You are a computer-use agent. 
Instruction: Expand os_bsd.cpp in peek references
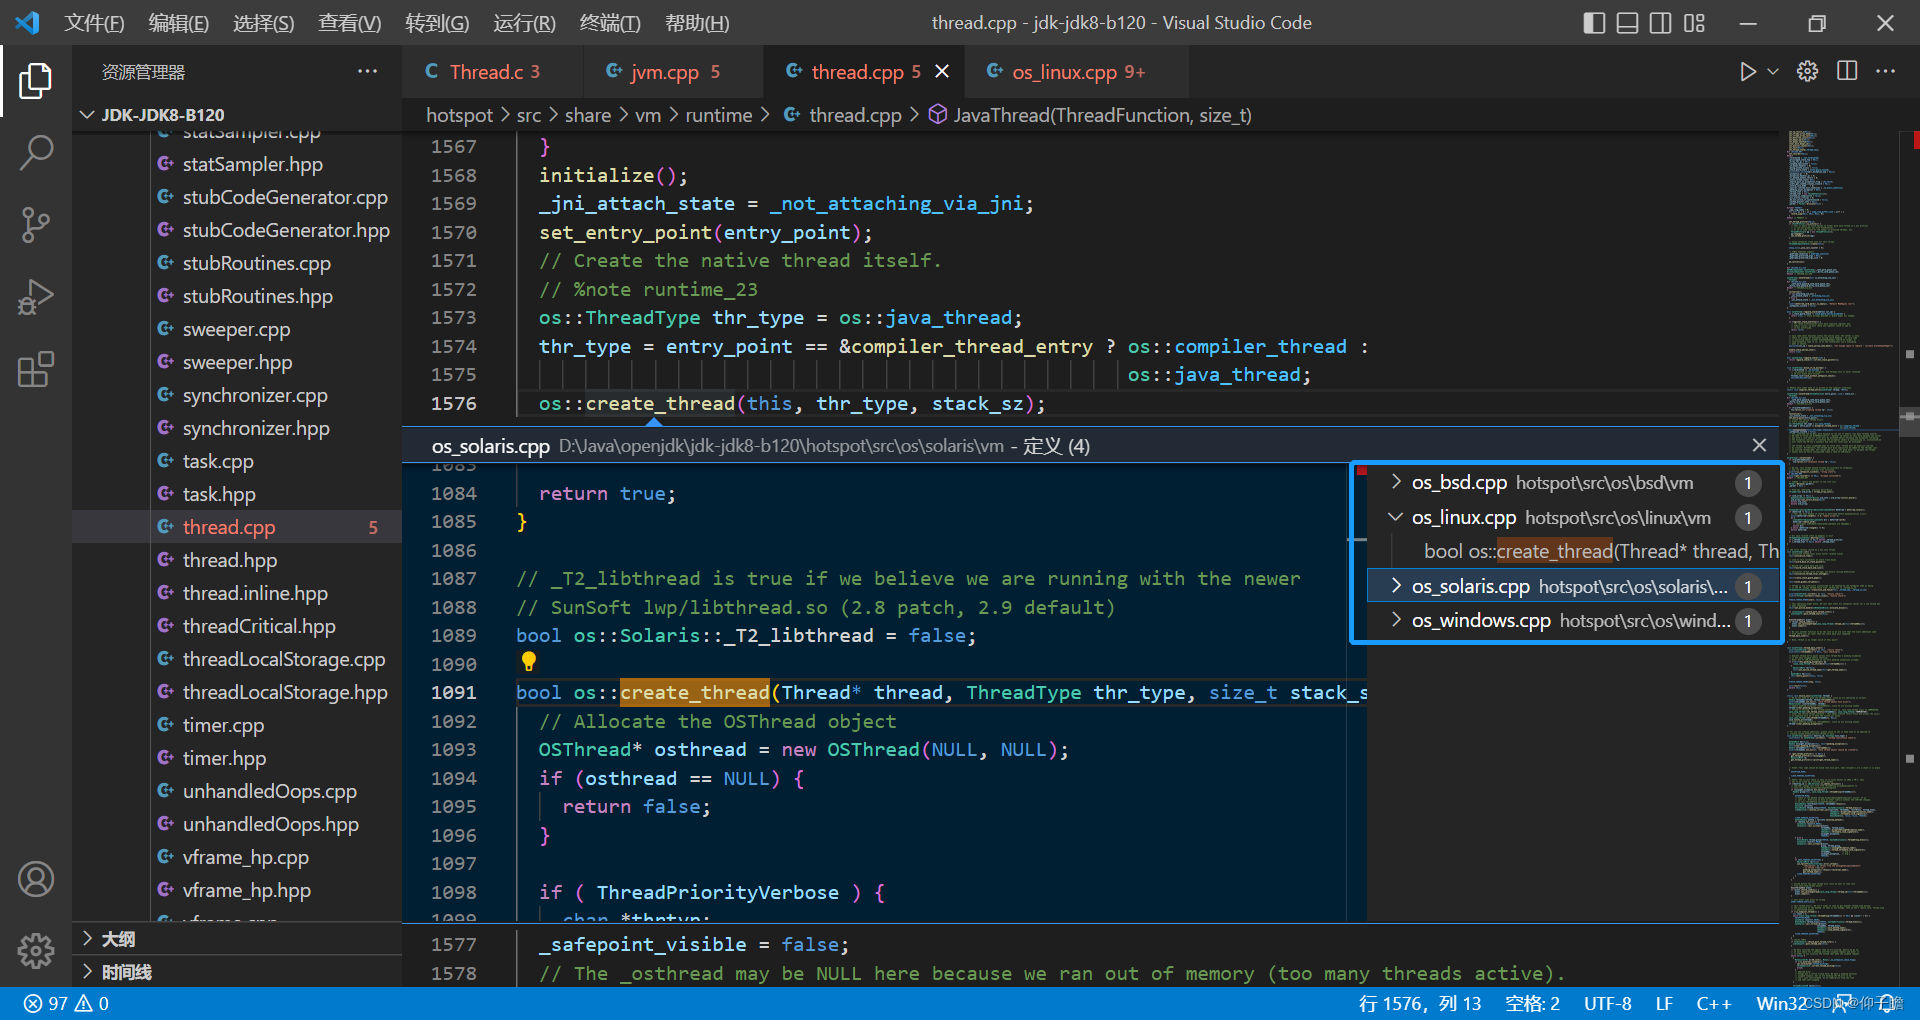(1396, 482)
